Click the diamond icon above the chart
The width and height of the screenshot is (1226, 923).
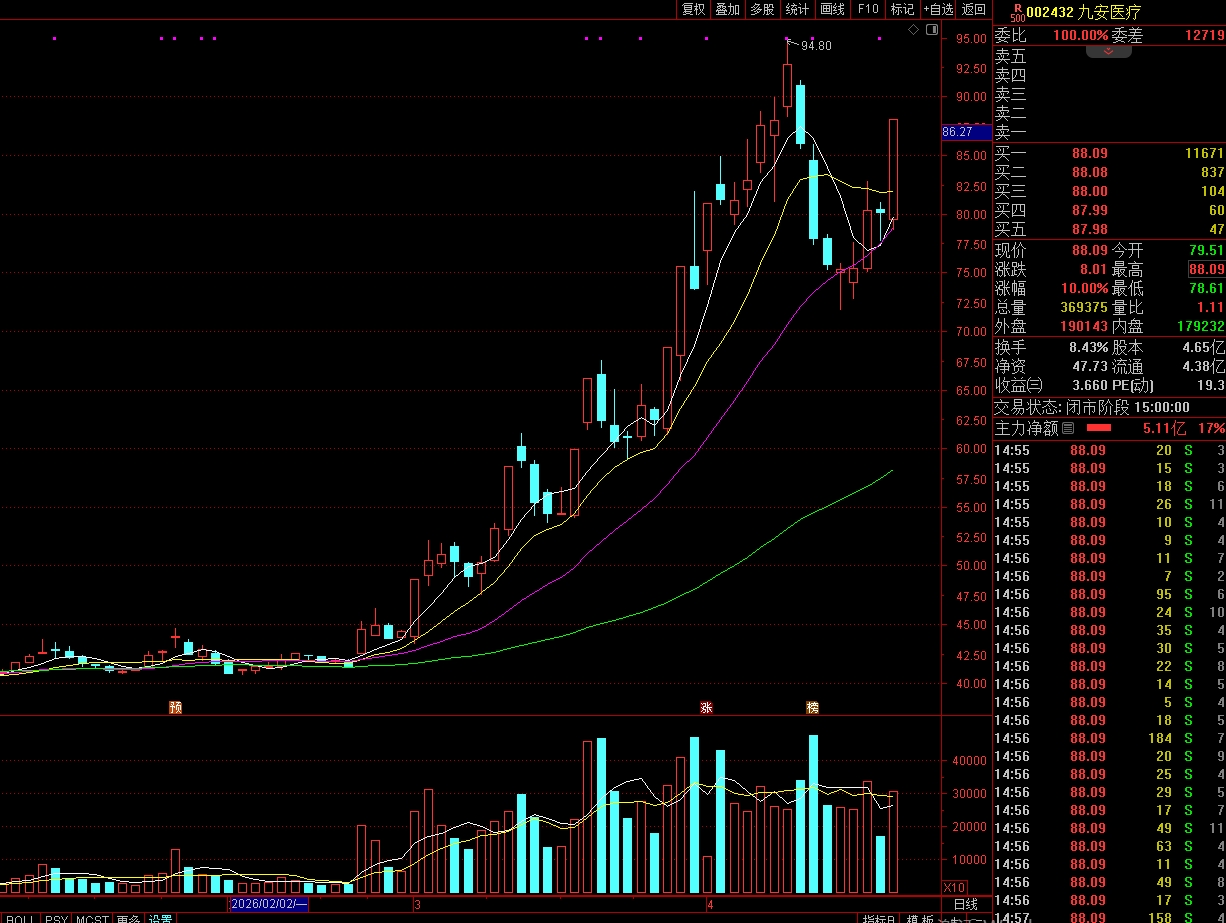(913, 31)
